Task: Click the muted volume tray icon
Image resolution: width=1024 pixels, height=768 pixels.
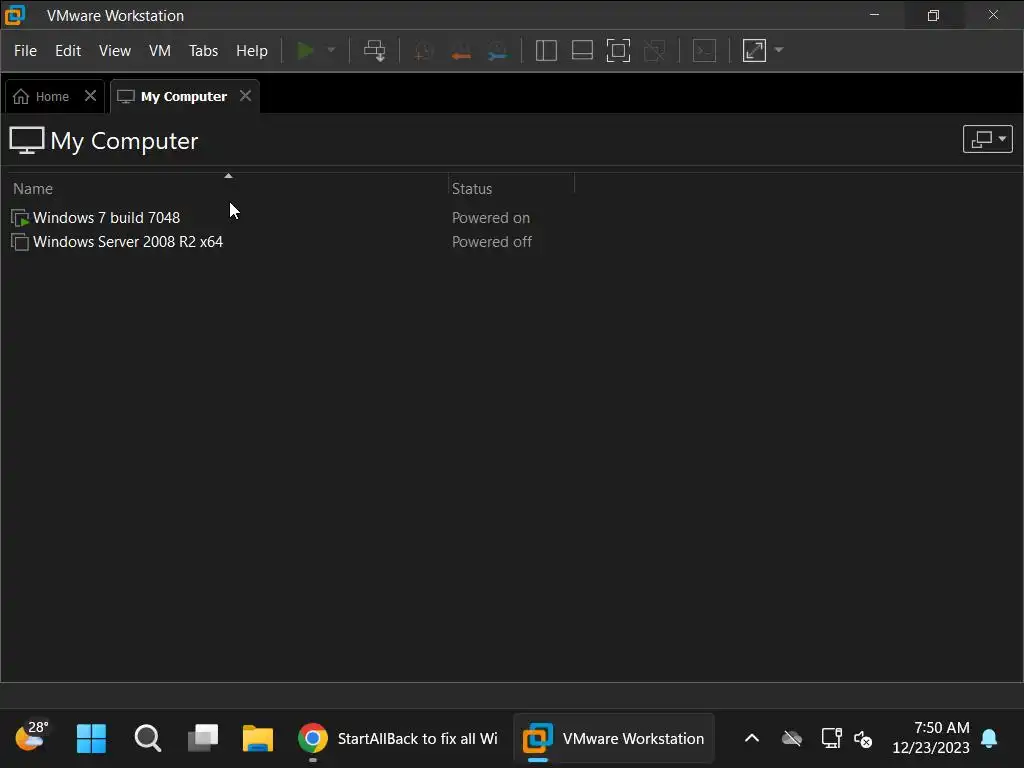Action: pyautogui.click(x=863, y=739)
